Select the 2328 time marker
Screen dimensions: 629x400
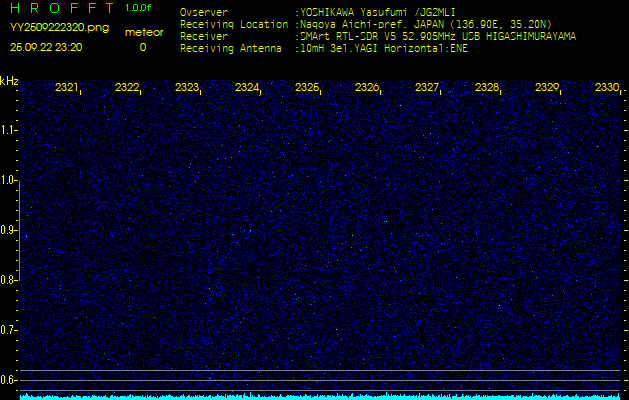487,88
